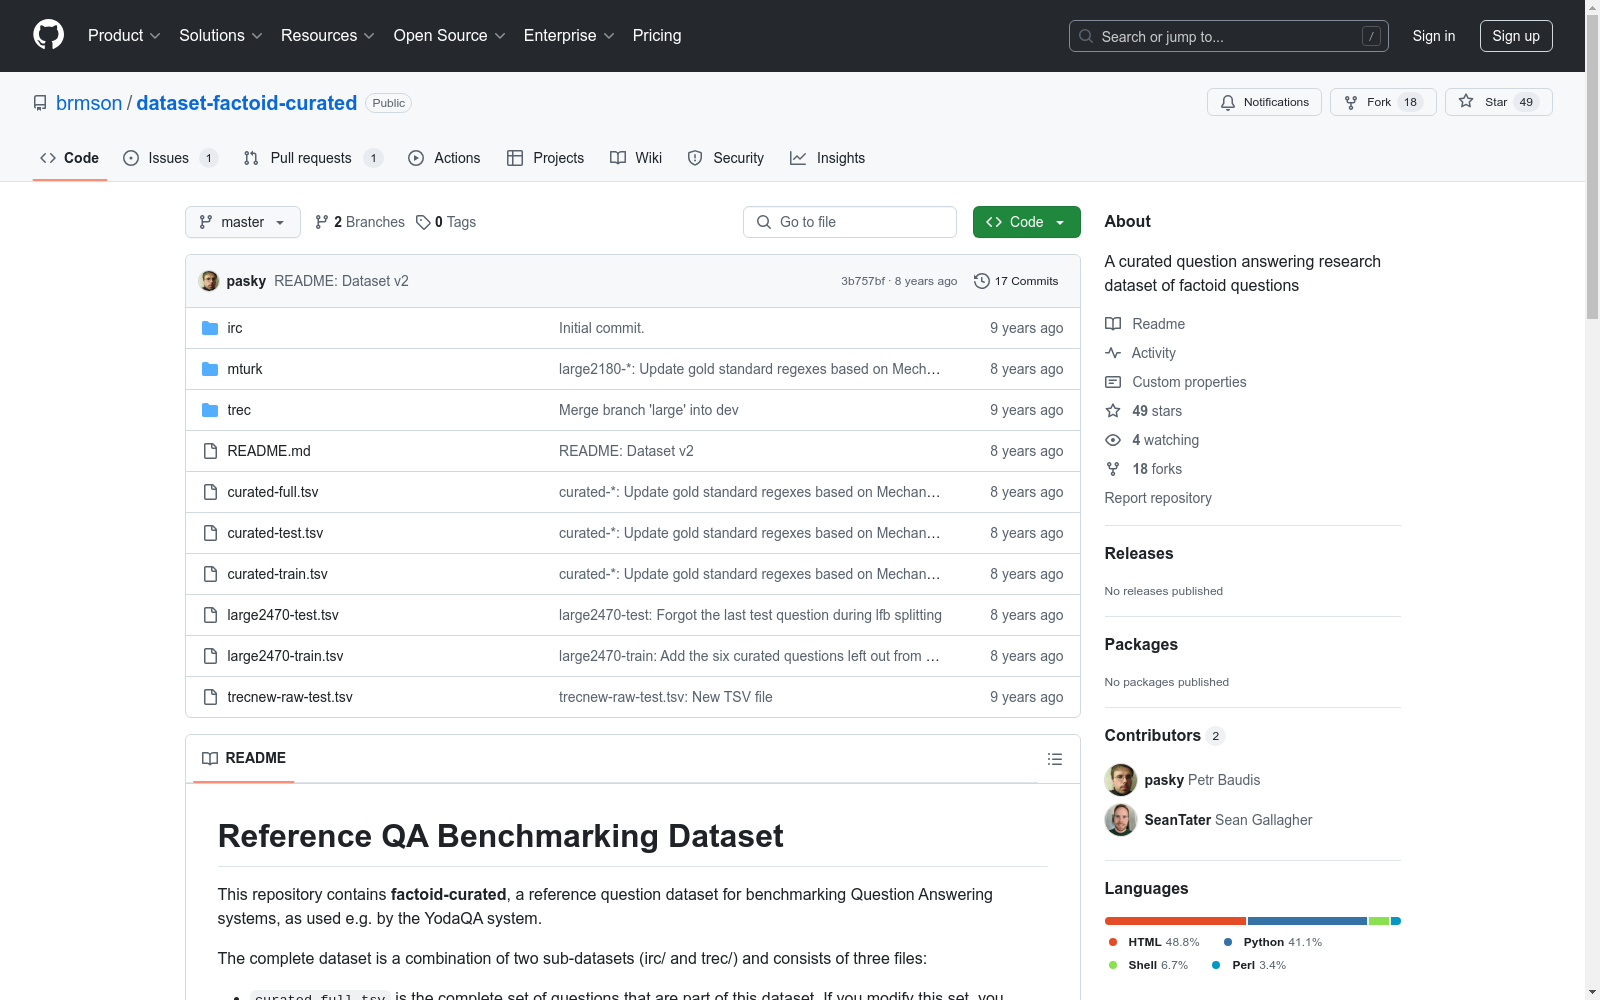Image resolution: width=1600 pixels, height=1000 pixels.
Task: Open the Wiki tab
Action: [x=636, y=158]
